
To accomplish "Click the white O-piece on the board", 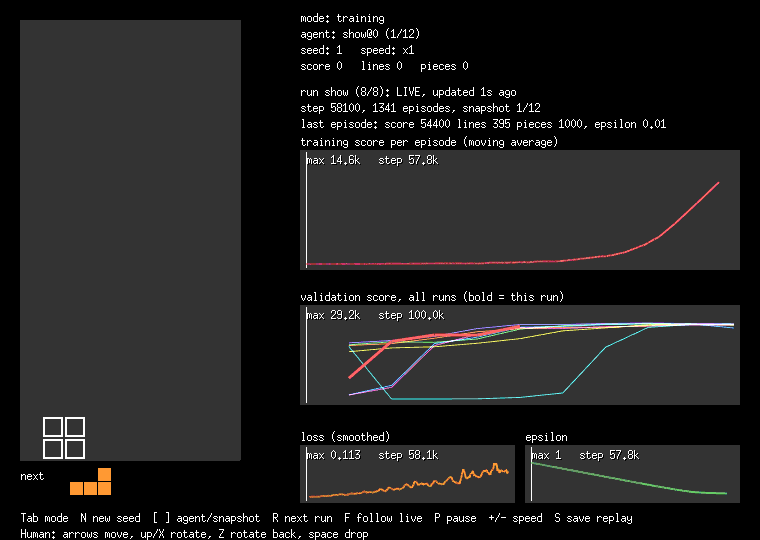I will point(64,438).
